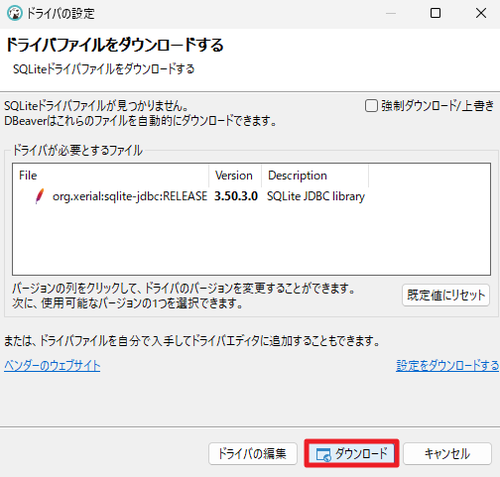Click the ダウンロード button

point(352,454)
